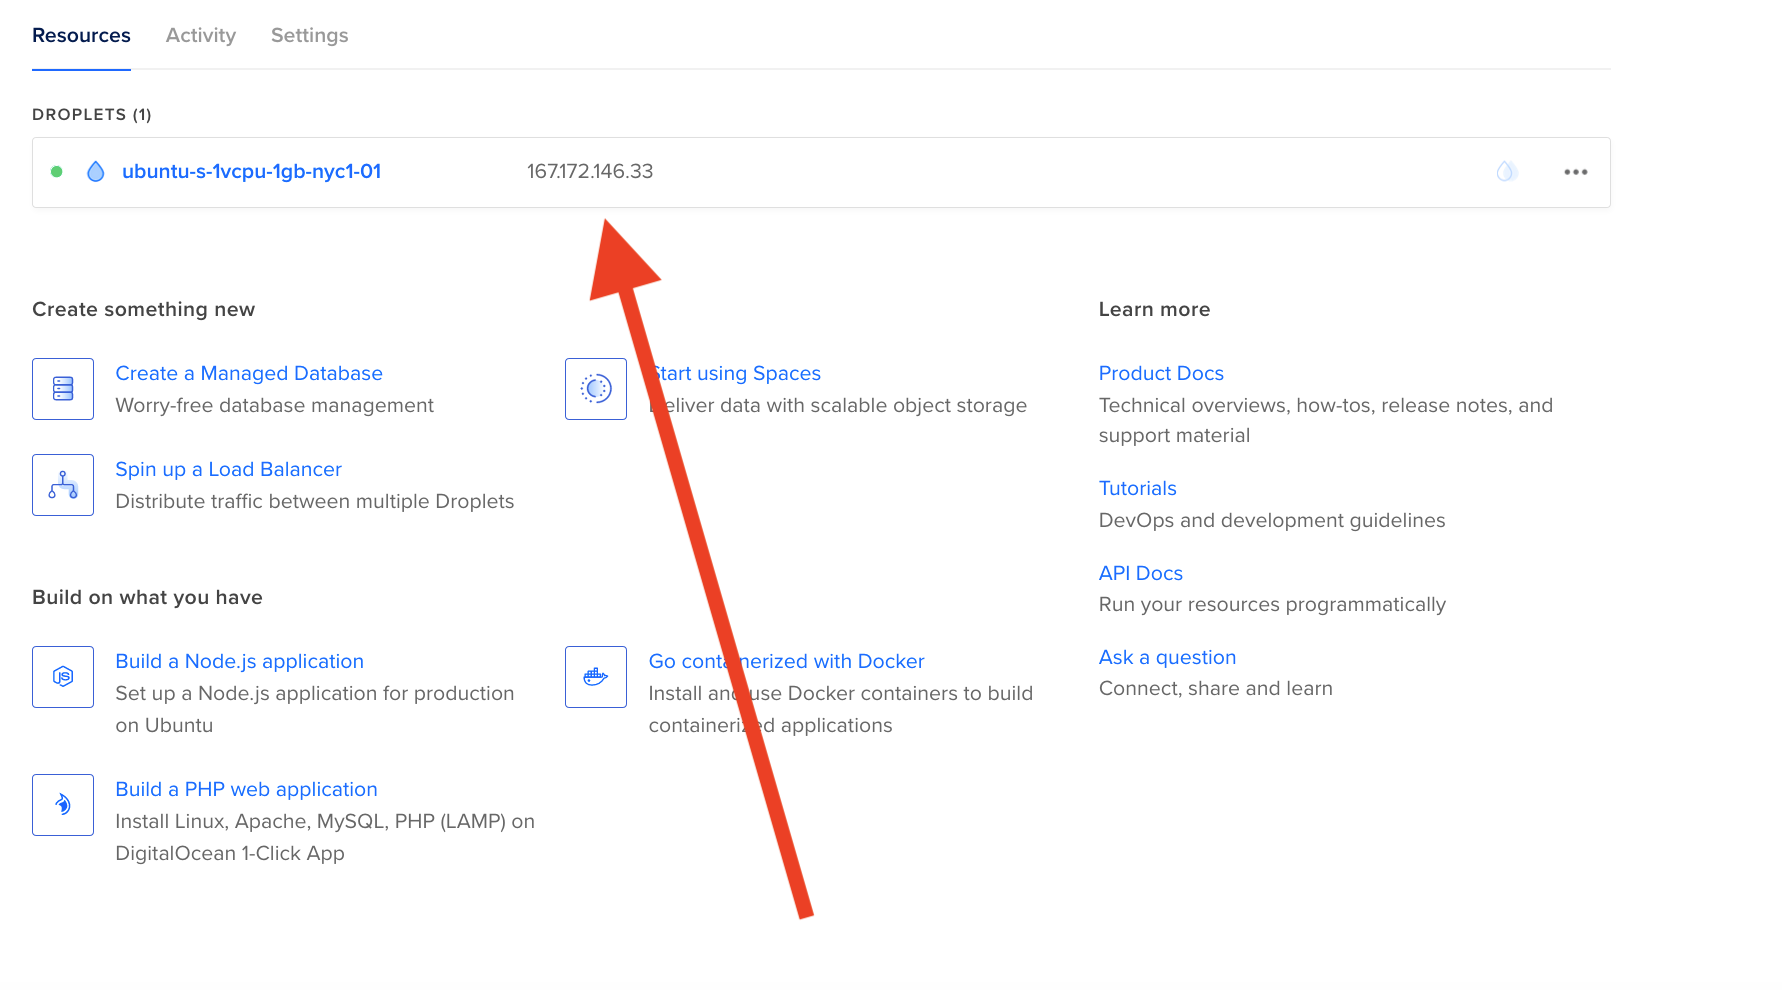Select the Managed Database icon
Viewport: 1782px width, 990px height.
[62, 389]
